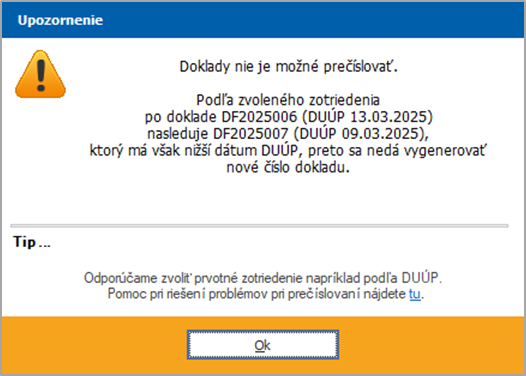The image size is (526, 376).
Task: Click the date 09.03.2025 in the message
Action: coord(379,133)
